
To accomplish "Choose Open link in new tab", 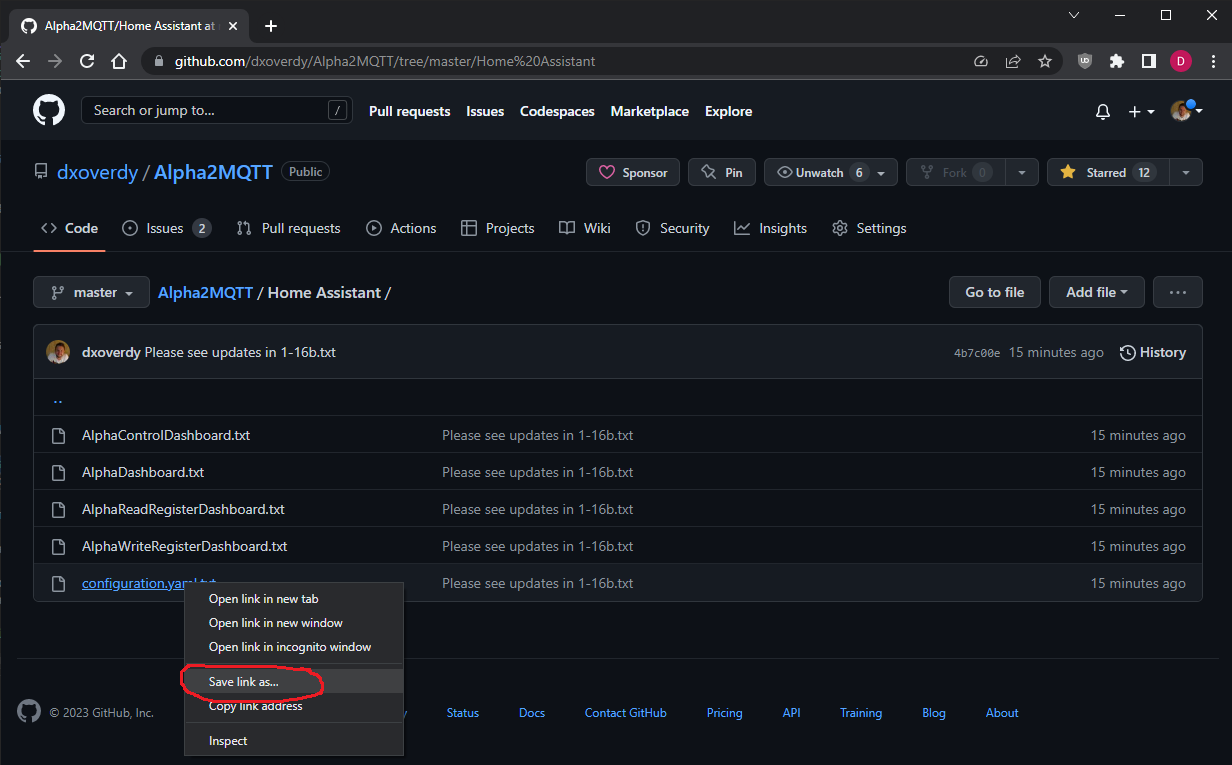I will 294,599.
